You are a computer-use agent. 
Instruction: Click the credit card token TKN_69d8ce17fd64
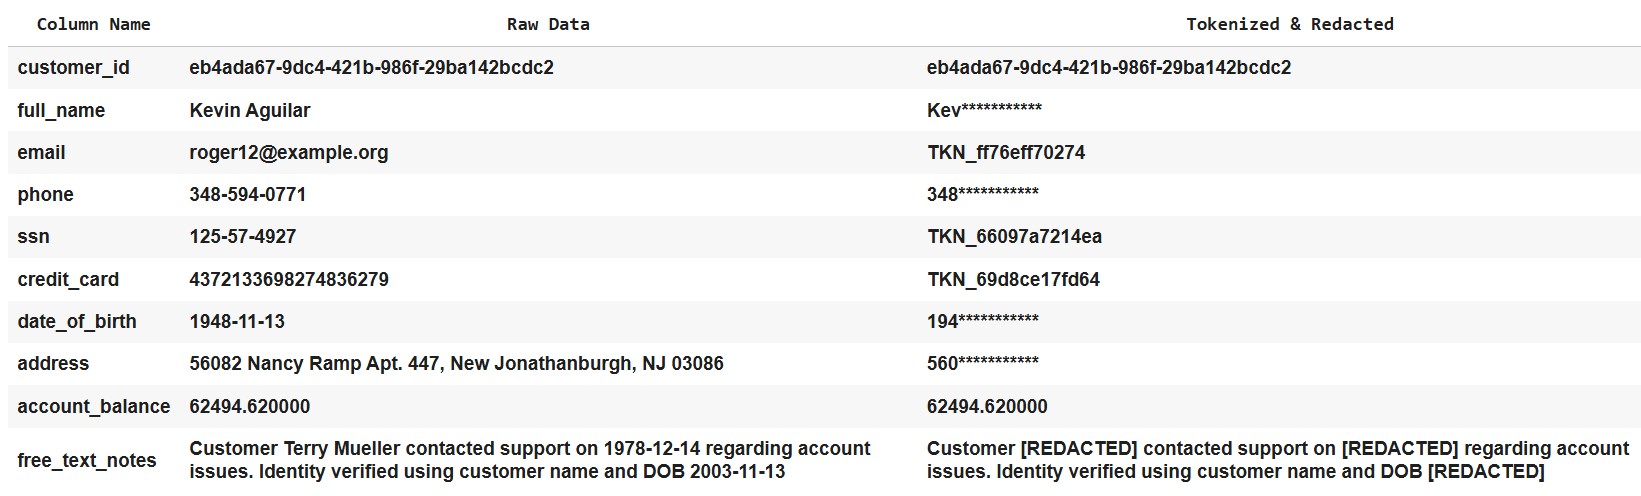point(1013,280)
